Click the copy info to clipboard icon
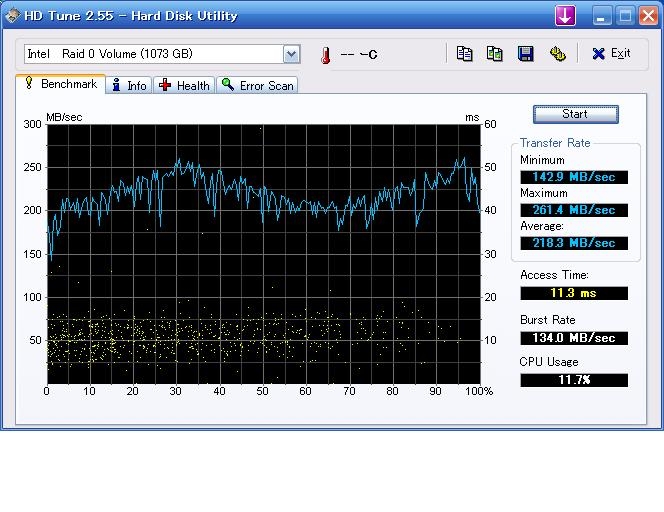The image size is (664, 512). 464,54
